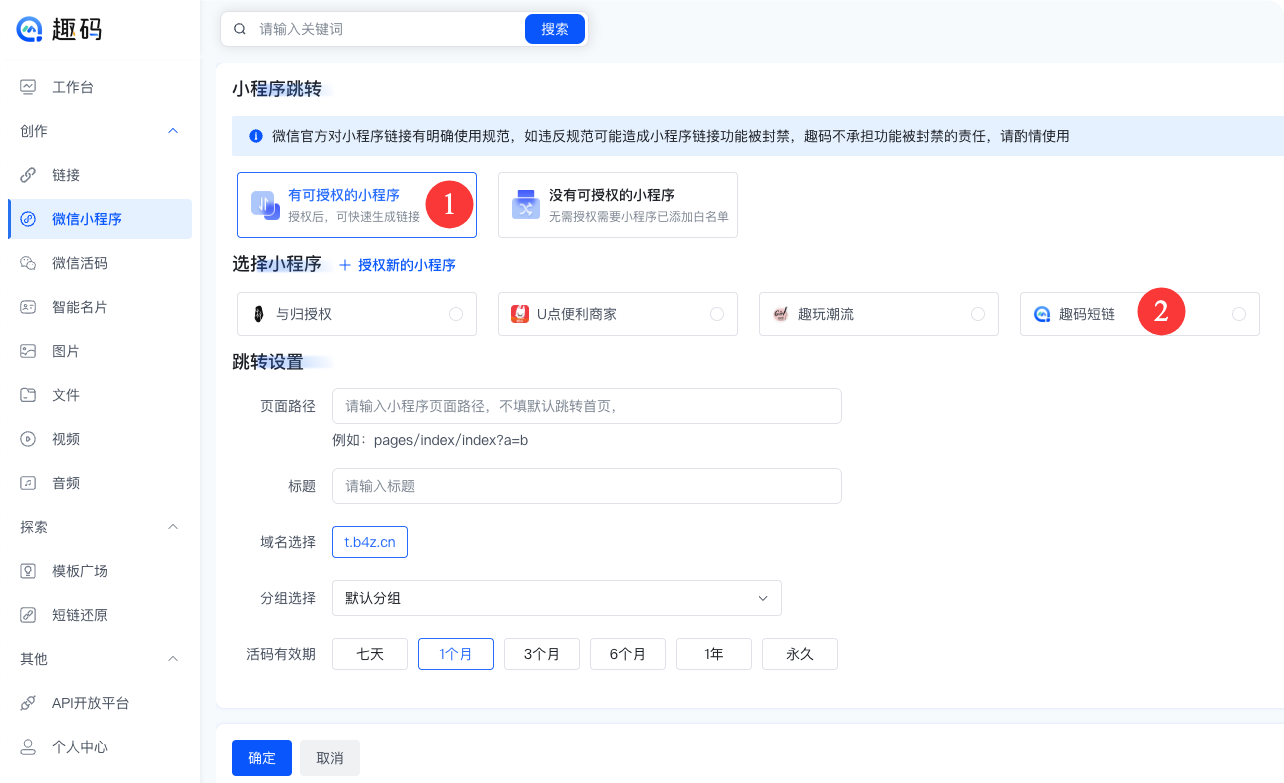Open the 分组选择 dropdown

tap(556, 597)
